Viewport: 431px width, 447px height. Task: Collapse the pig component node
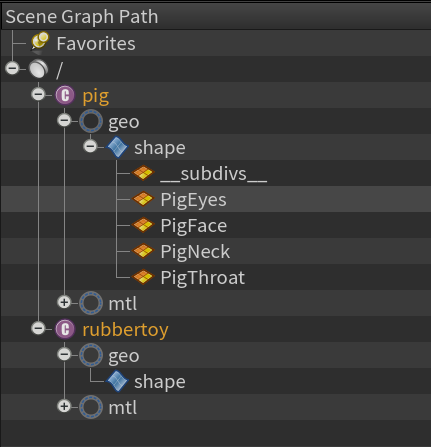click(38, 95)
